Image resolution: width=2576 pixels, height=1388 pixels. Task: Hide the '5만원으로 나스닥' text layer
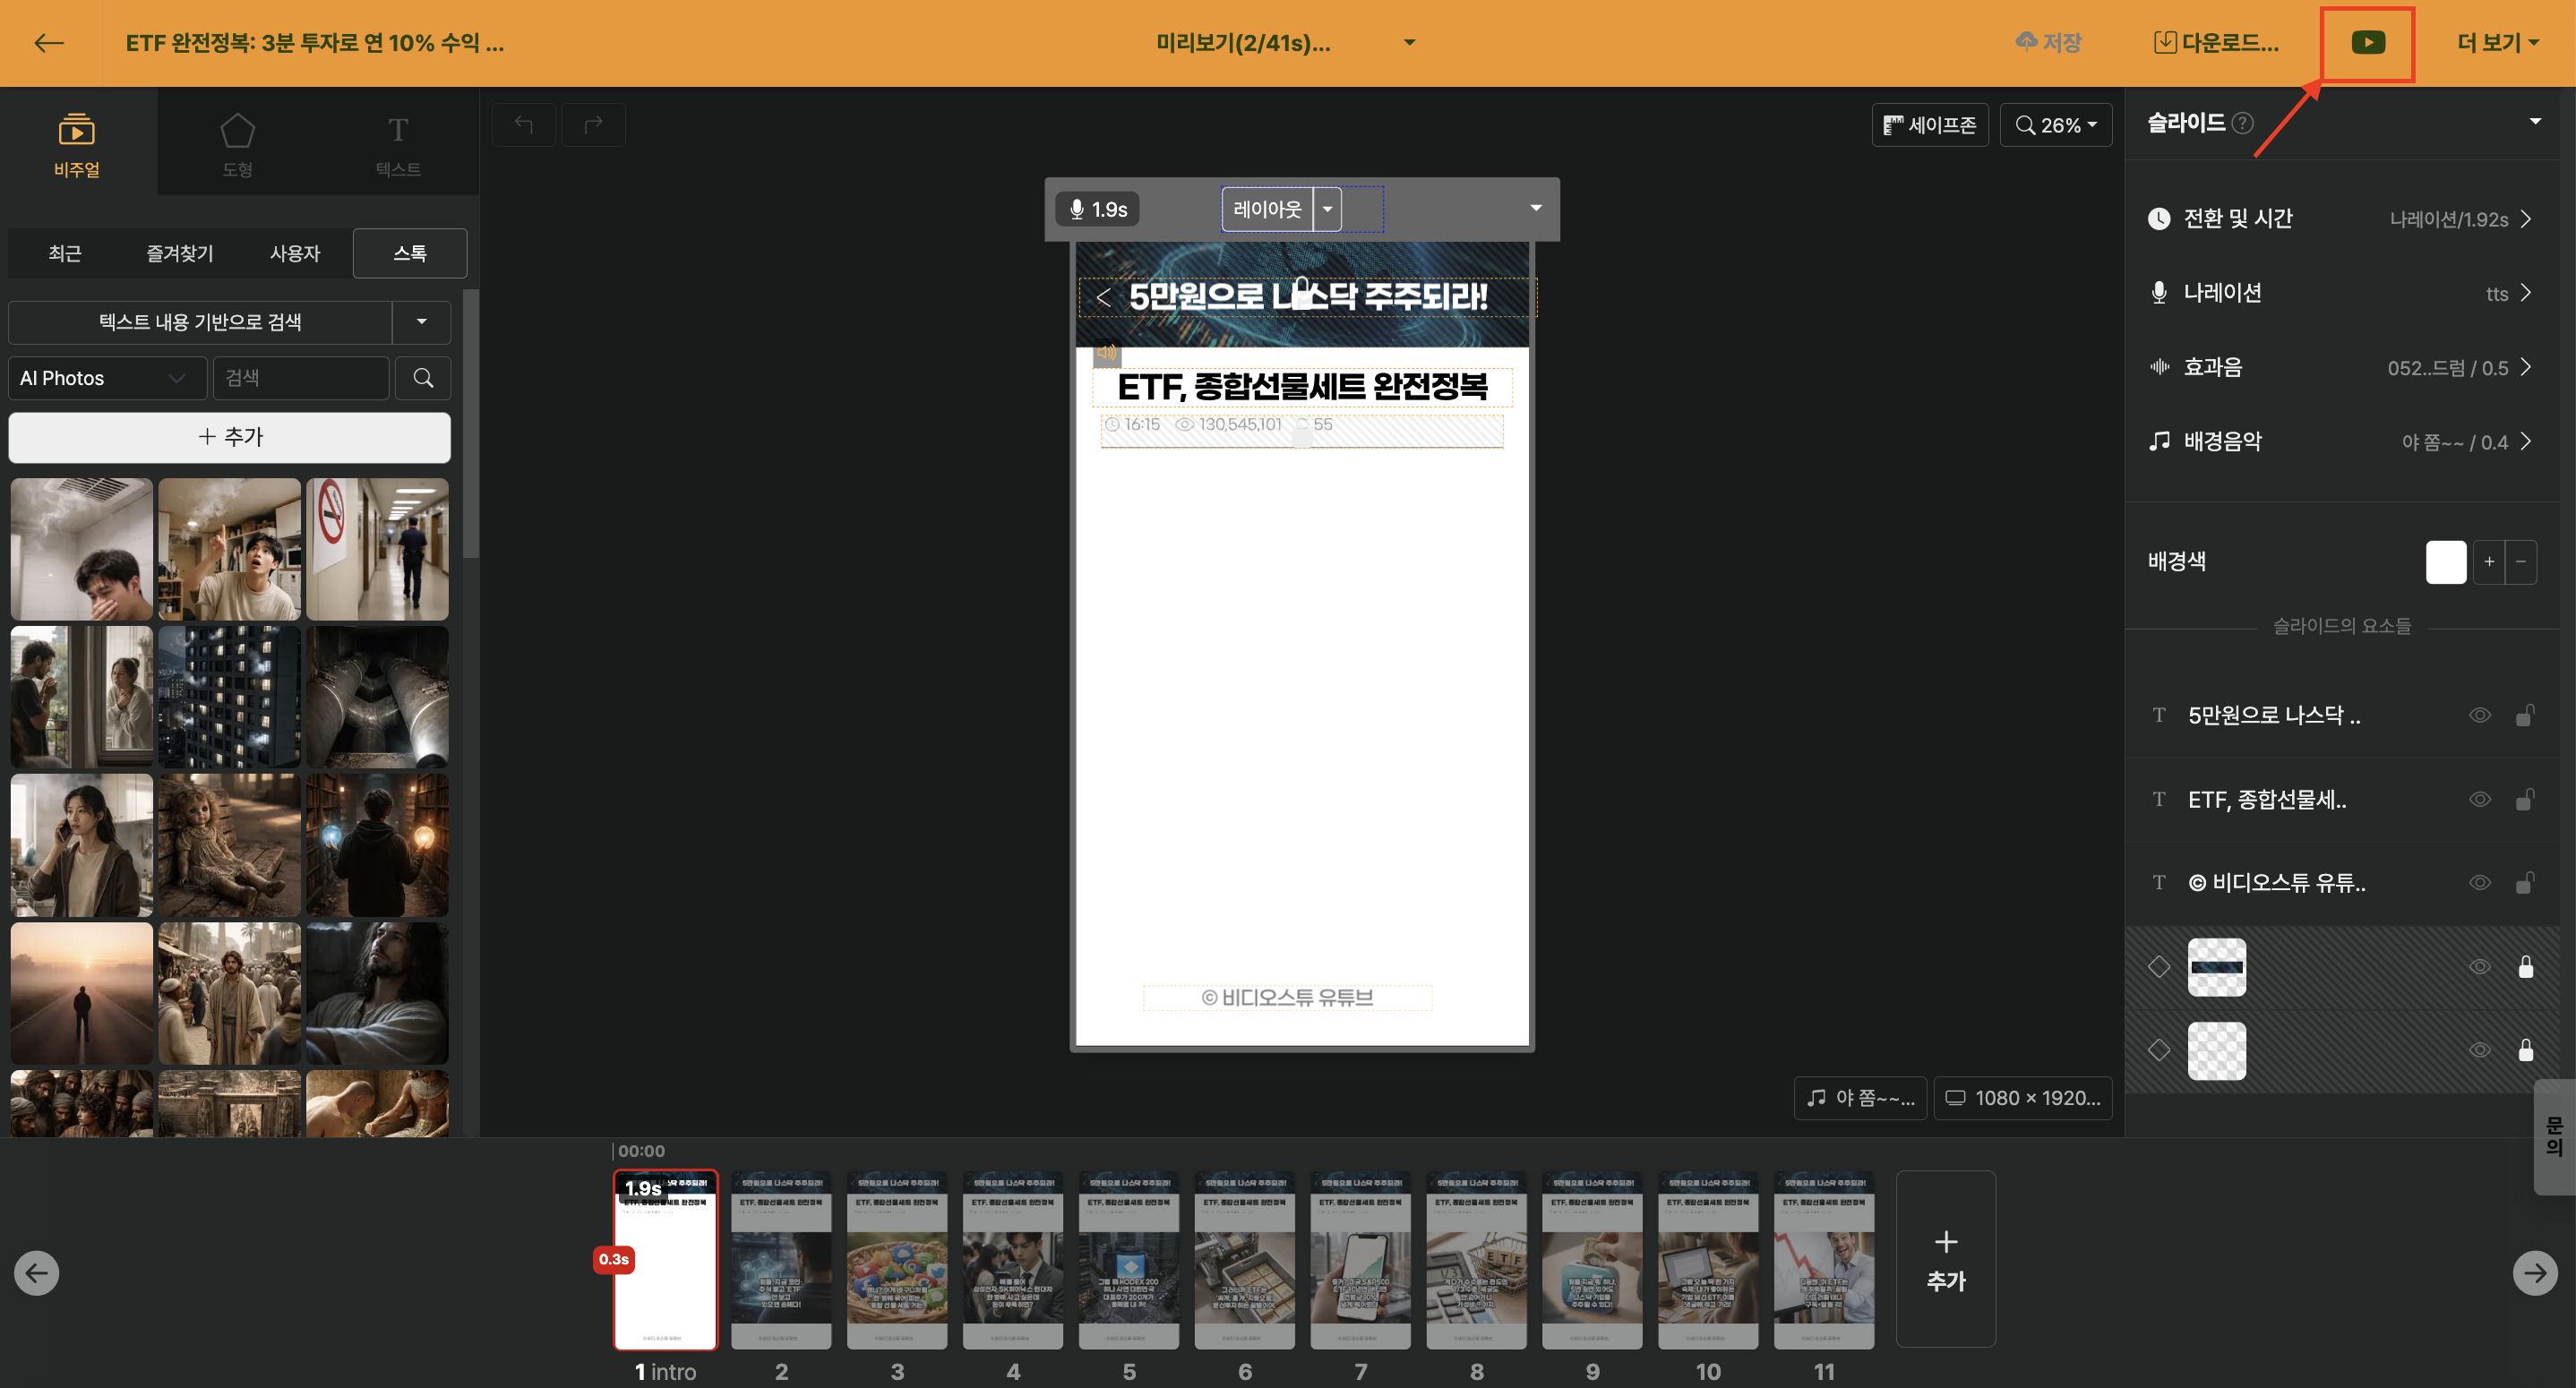click(2479, 715)
